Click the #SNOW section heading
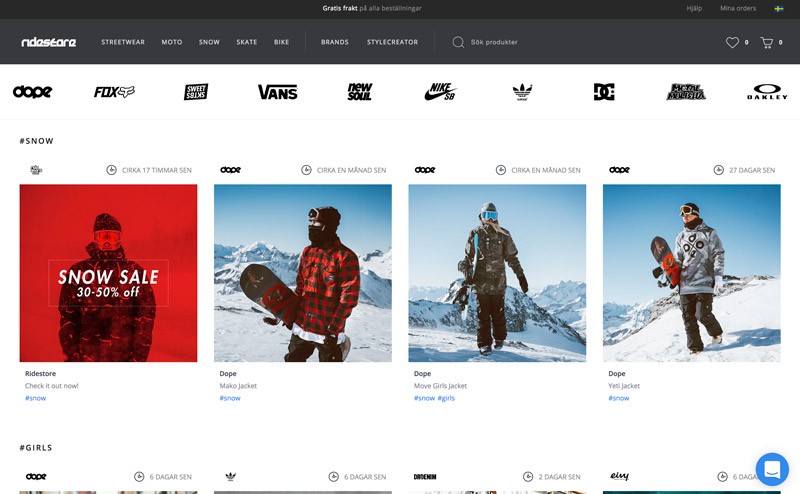This screenshot has width=800, height=494. 36,141
